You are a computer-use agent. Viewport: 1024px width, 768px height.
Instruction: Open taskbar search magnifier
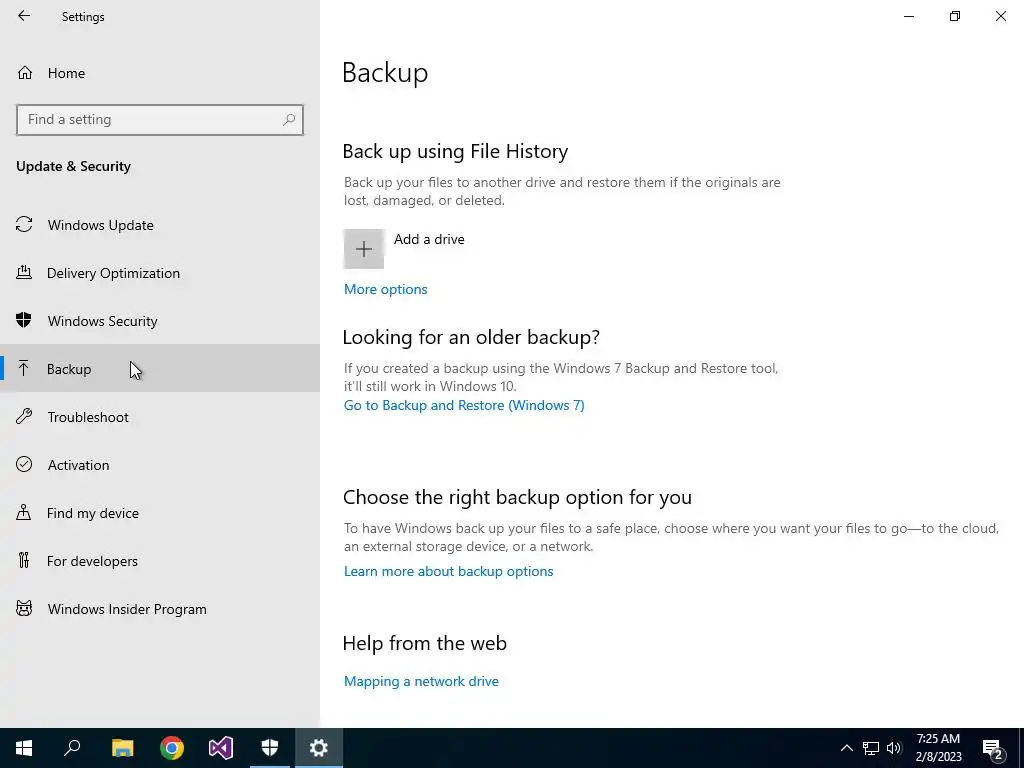[72, 748]
